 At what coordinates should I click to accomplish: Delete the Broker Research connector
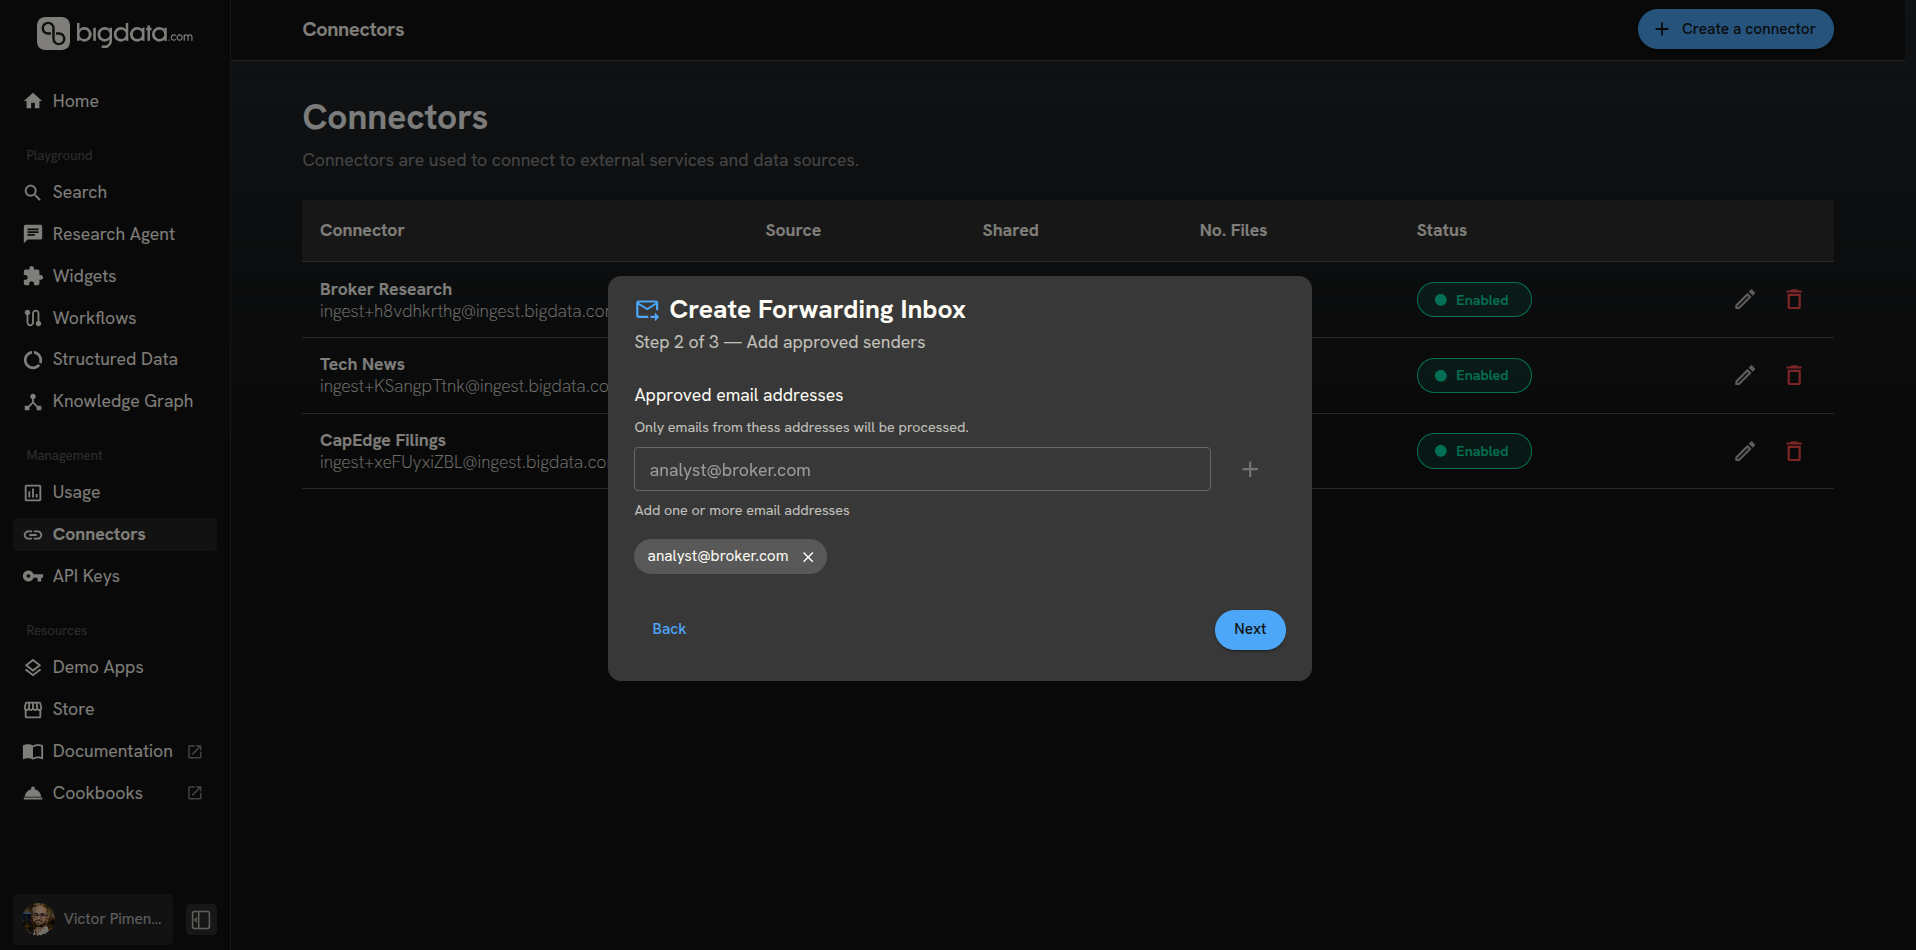(1794, 300)
